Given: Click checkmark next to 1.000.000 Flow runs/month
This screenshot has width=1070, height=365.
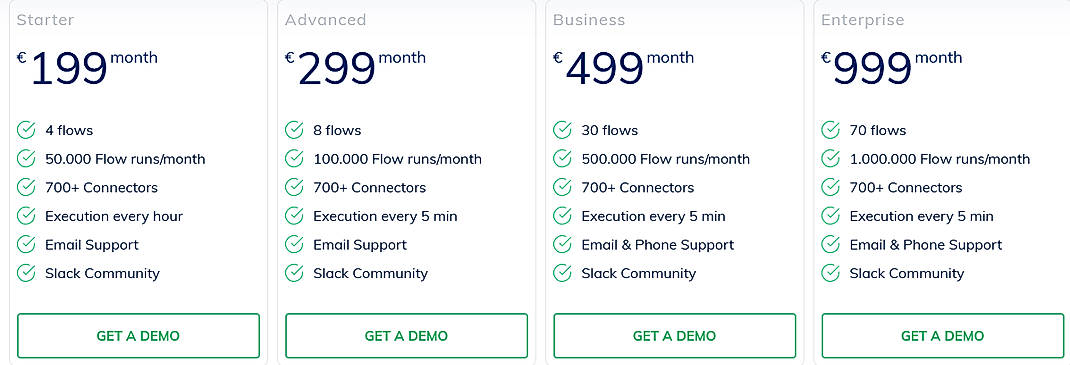Looking at the screenshot, I should (830, 158).
